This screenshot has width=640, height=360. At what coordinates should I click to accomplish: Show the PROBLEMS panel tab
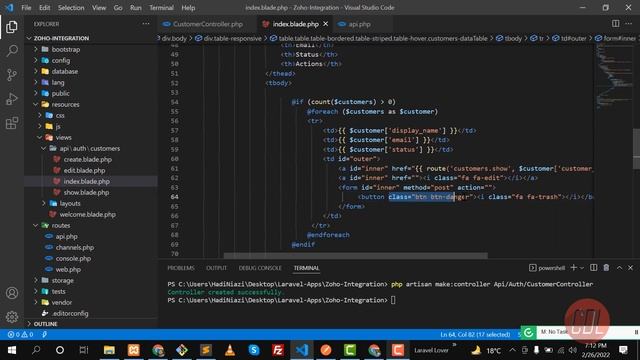pos(181,268)
